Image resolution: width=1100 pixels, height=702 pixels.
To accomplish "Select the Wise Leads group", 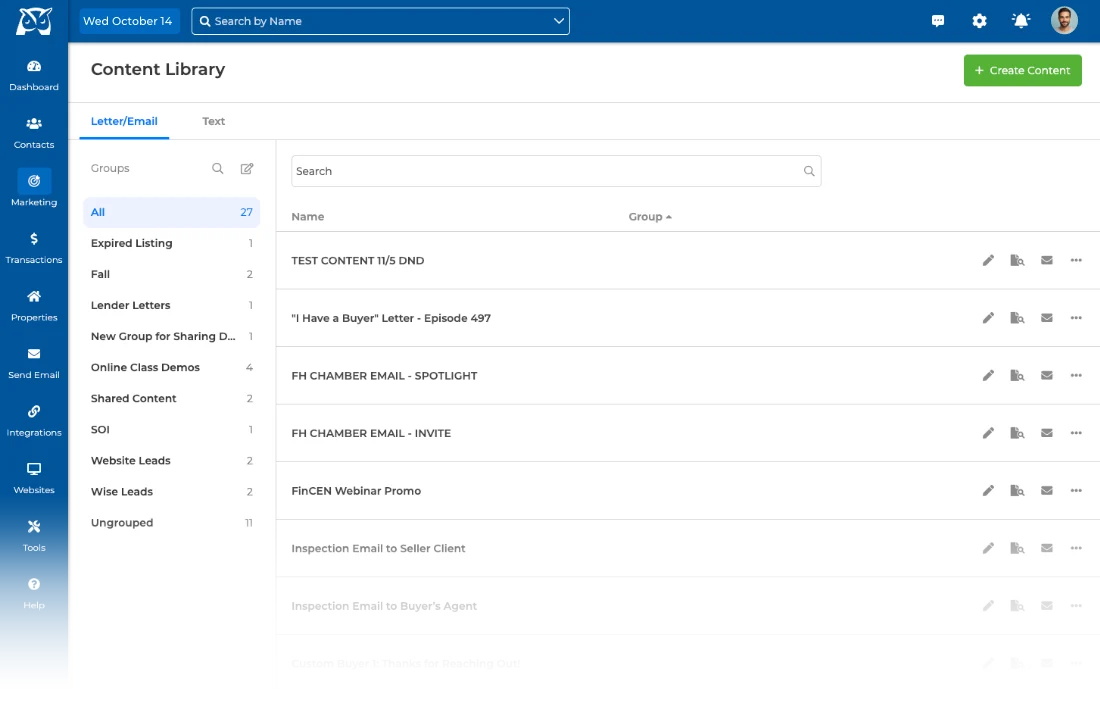I will (171, 492).
